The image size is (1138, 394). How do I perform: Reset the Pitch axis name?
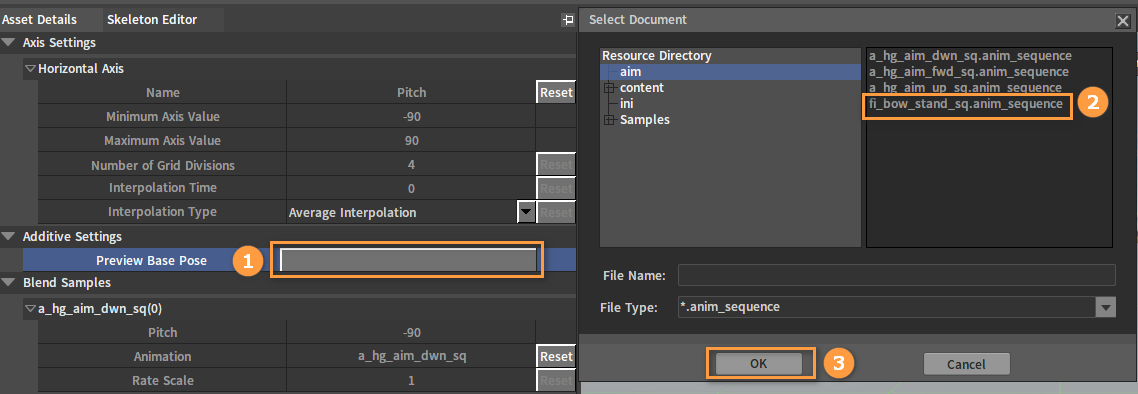(x=556, y=93)
